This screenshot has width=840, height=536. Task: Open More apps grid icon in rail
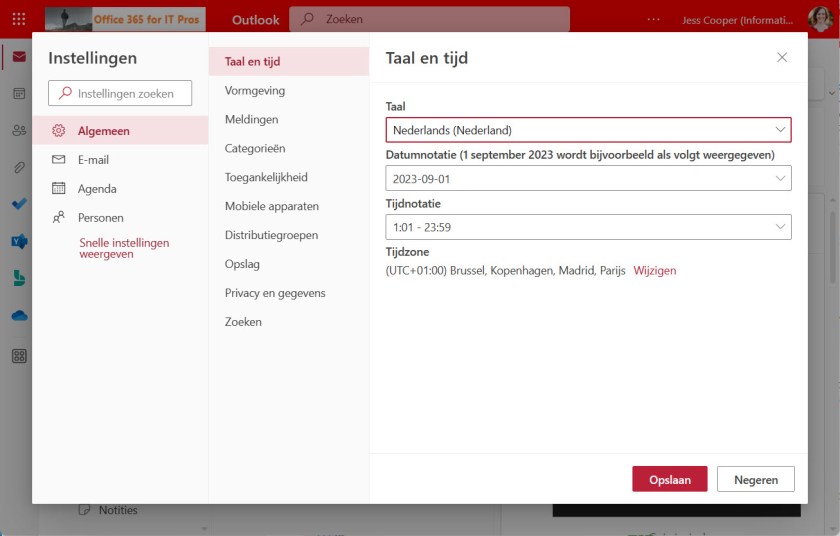[19, 356]
